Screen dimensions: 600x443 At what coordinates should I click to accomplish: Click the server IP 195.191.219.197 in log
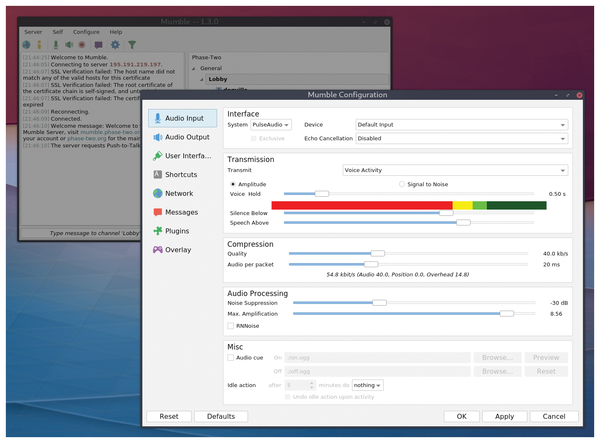coord(135,64)
